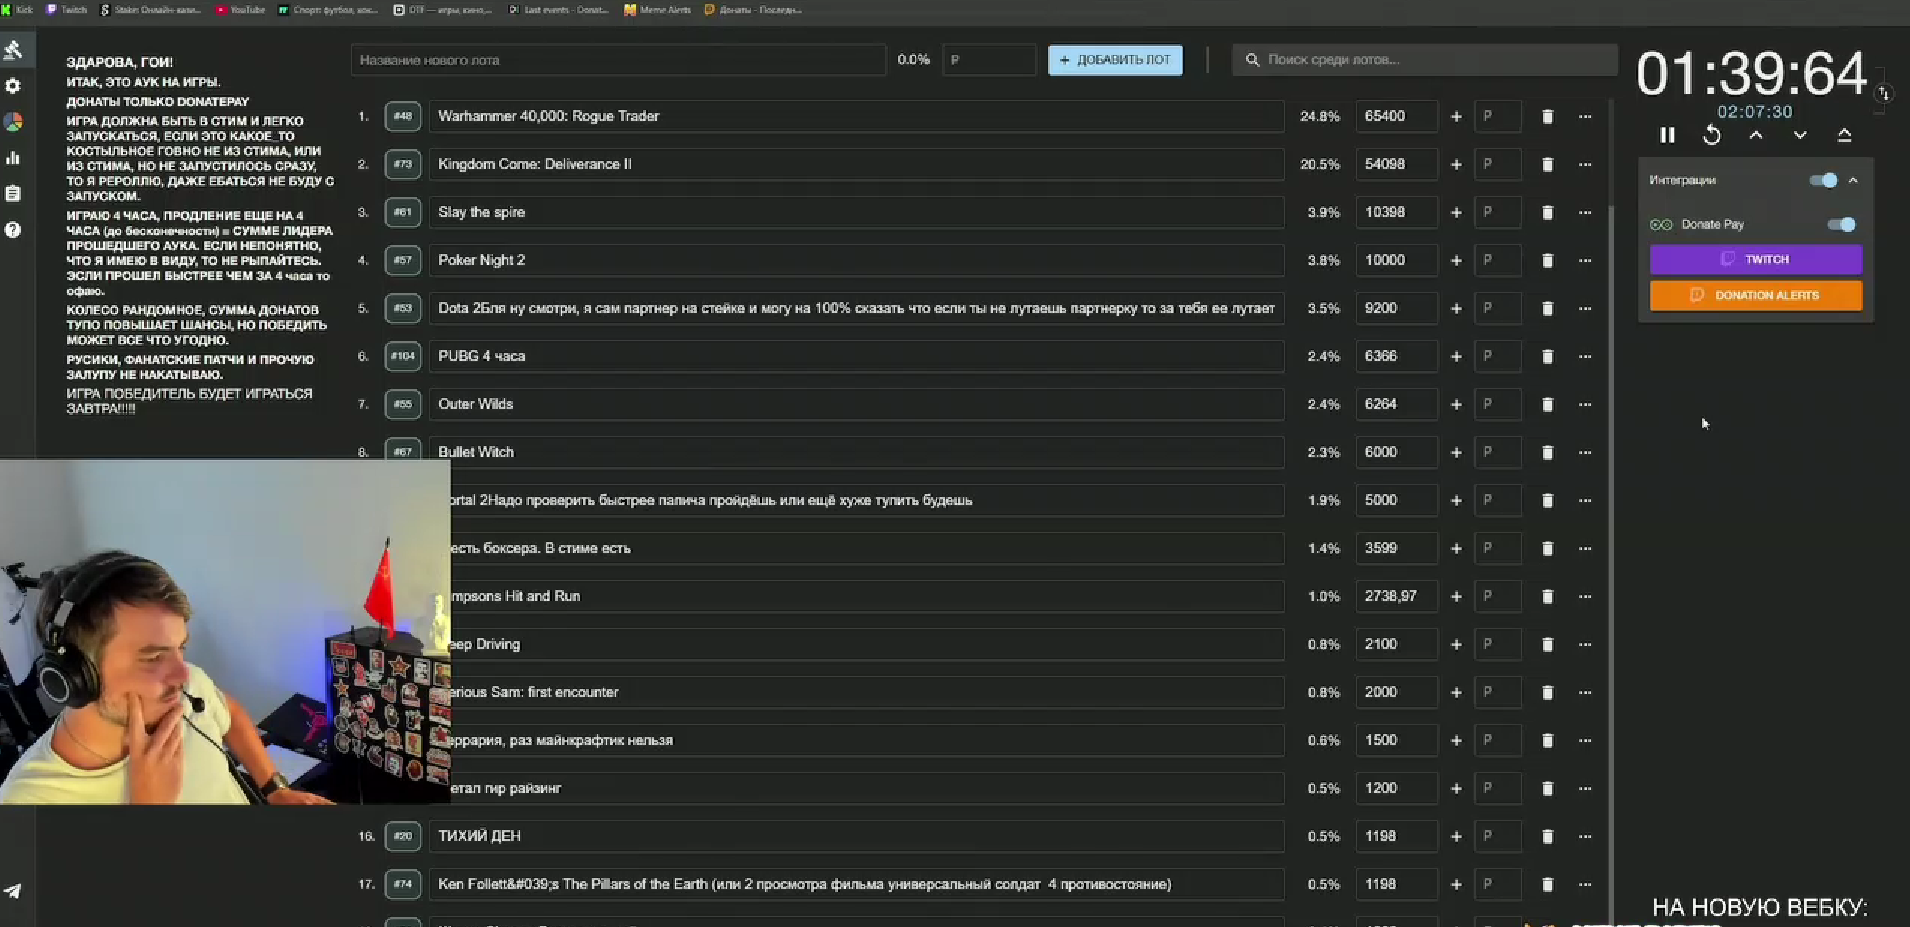Image resolution: width=1910 pixels, height=927 pixels.
Task: Click the double-up arrow timer button
Action: point(1845,135)
